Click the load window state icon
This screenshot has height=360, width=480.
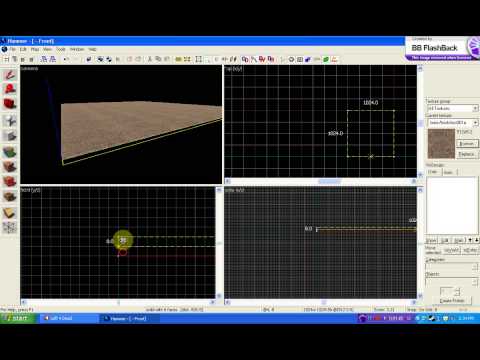click(x=44, y=59)
